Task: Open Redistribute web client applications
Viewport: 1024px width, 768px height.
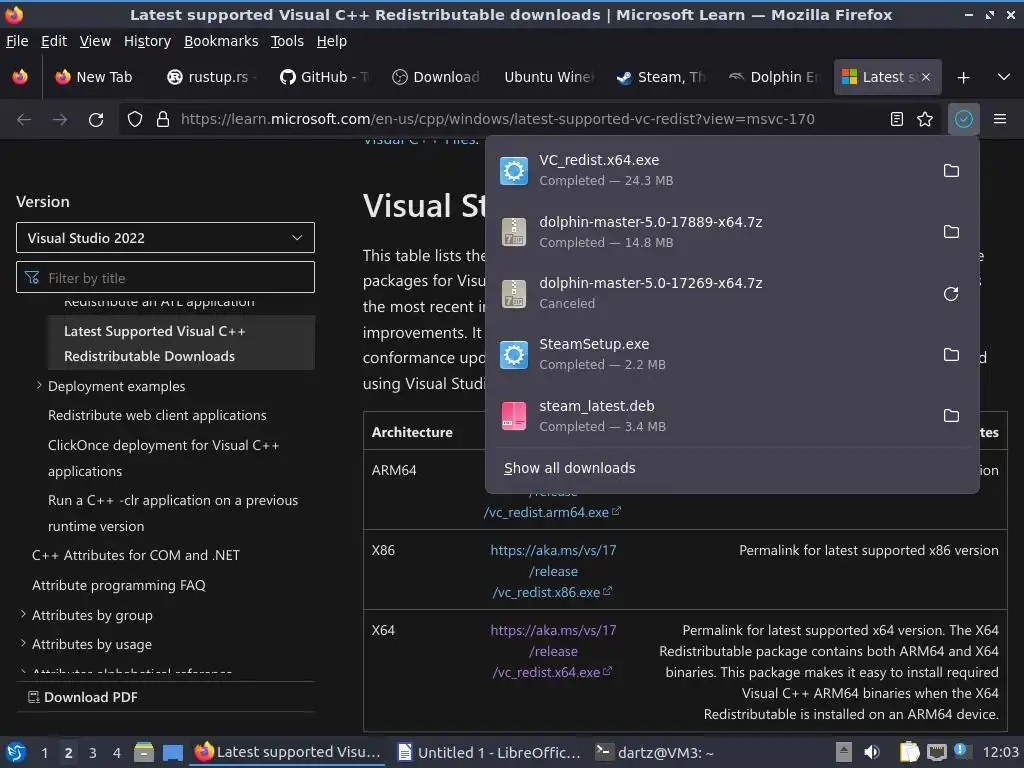Action: tap(157, 415)
